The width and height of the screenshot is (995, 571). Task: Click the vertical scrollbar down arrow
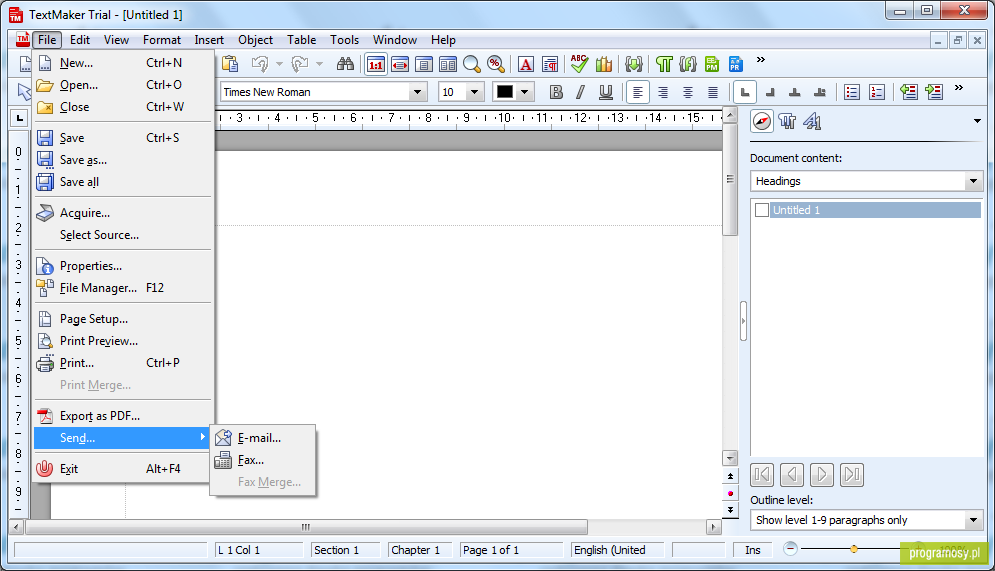click(730, 458)
